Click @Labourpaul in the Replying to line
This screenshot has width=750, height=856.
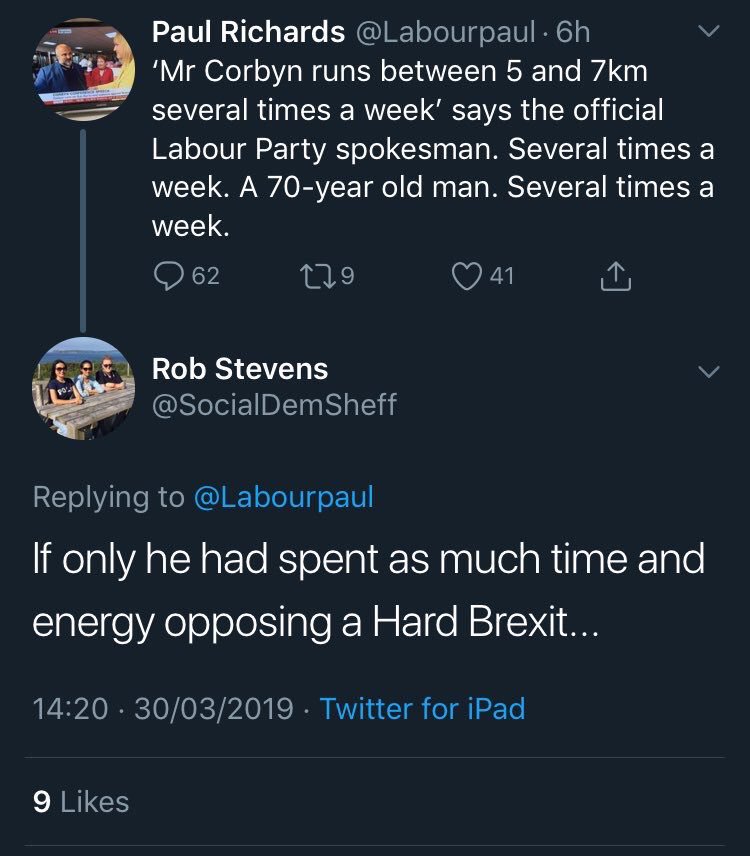283,497
